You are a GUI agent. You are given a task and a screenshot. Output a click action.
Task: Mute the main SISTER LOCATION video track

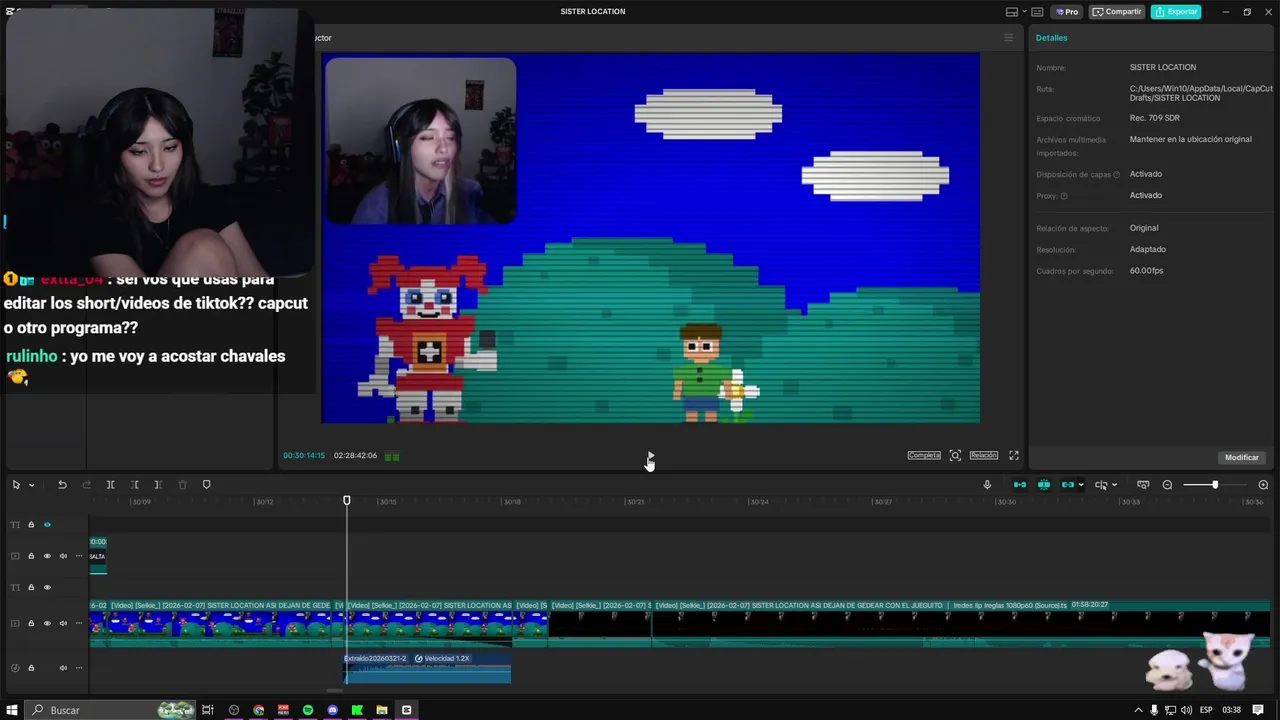tap(63, 623)
